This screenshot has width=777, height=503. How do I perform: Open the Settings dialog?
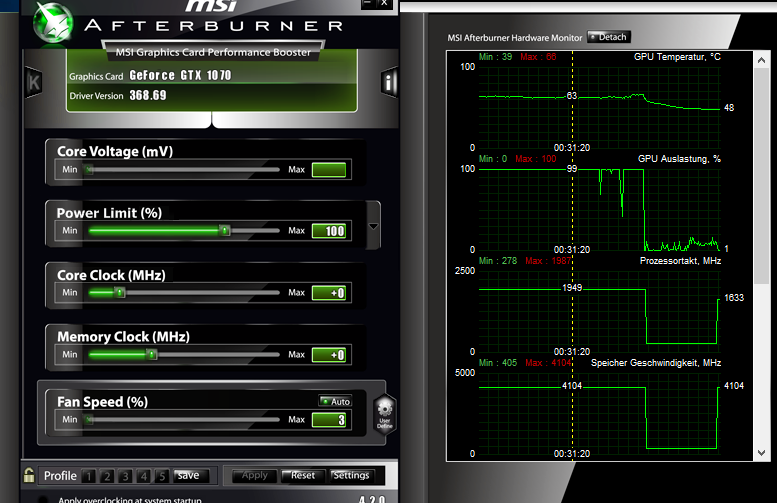pyautogui.click(x=352, y=476)
